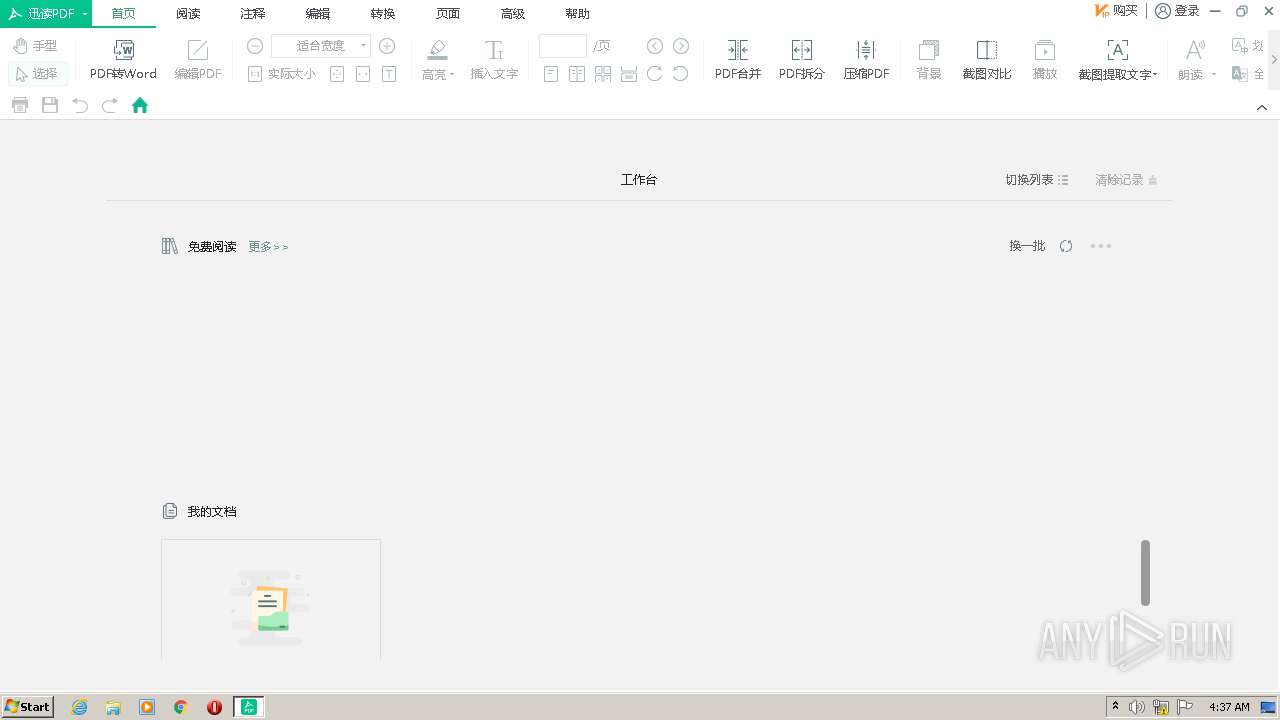
Task: Launch the PDF拆分 split tool
Action: (801, 51)
